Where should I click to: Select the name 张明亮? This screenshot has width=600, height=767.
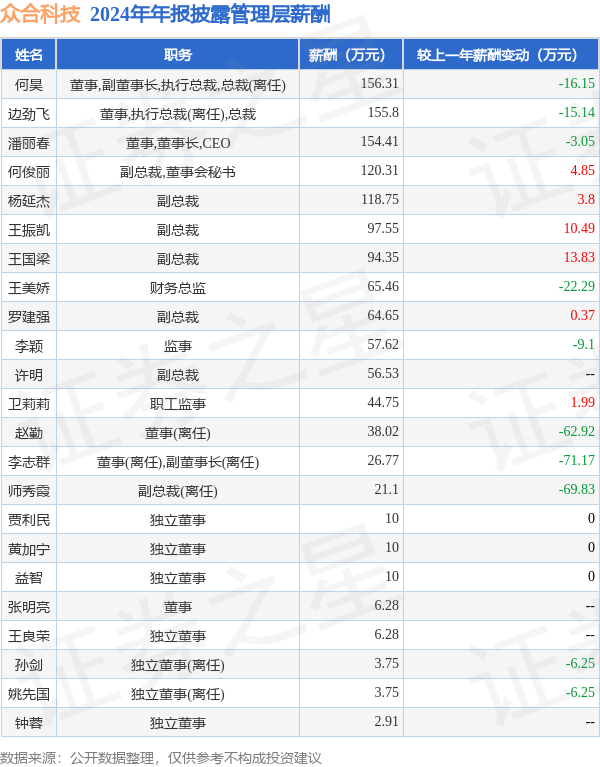coord(29,607)
